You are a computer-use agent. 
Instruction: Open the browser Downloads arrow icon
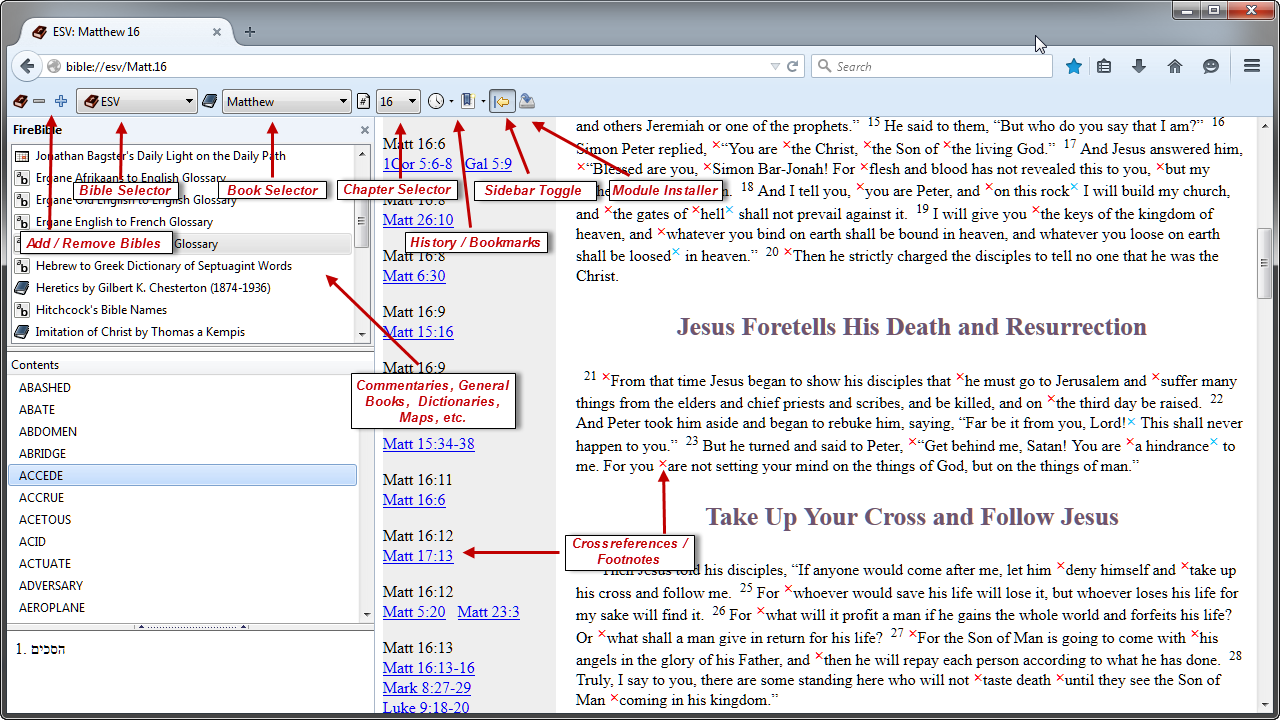coord(1138,66)
